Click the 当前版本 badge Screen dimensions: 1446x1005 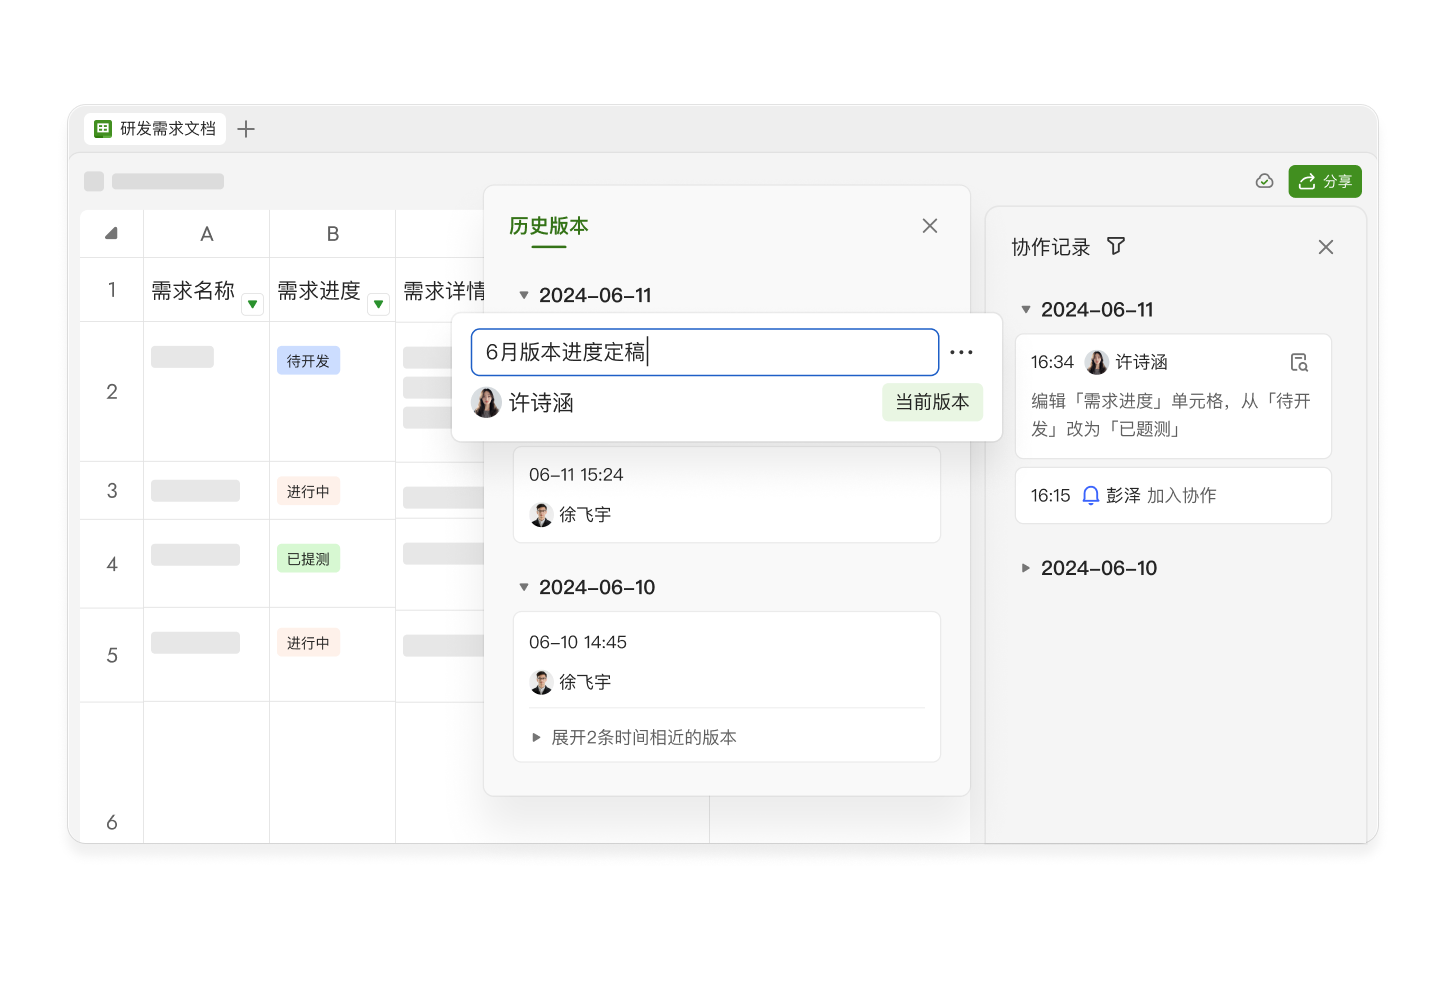point(931,402)
